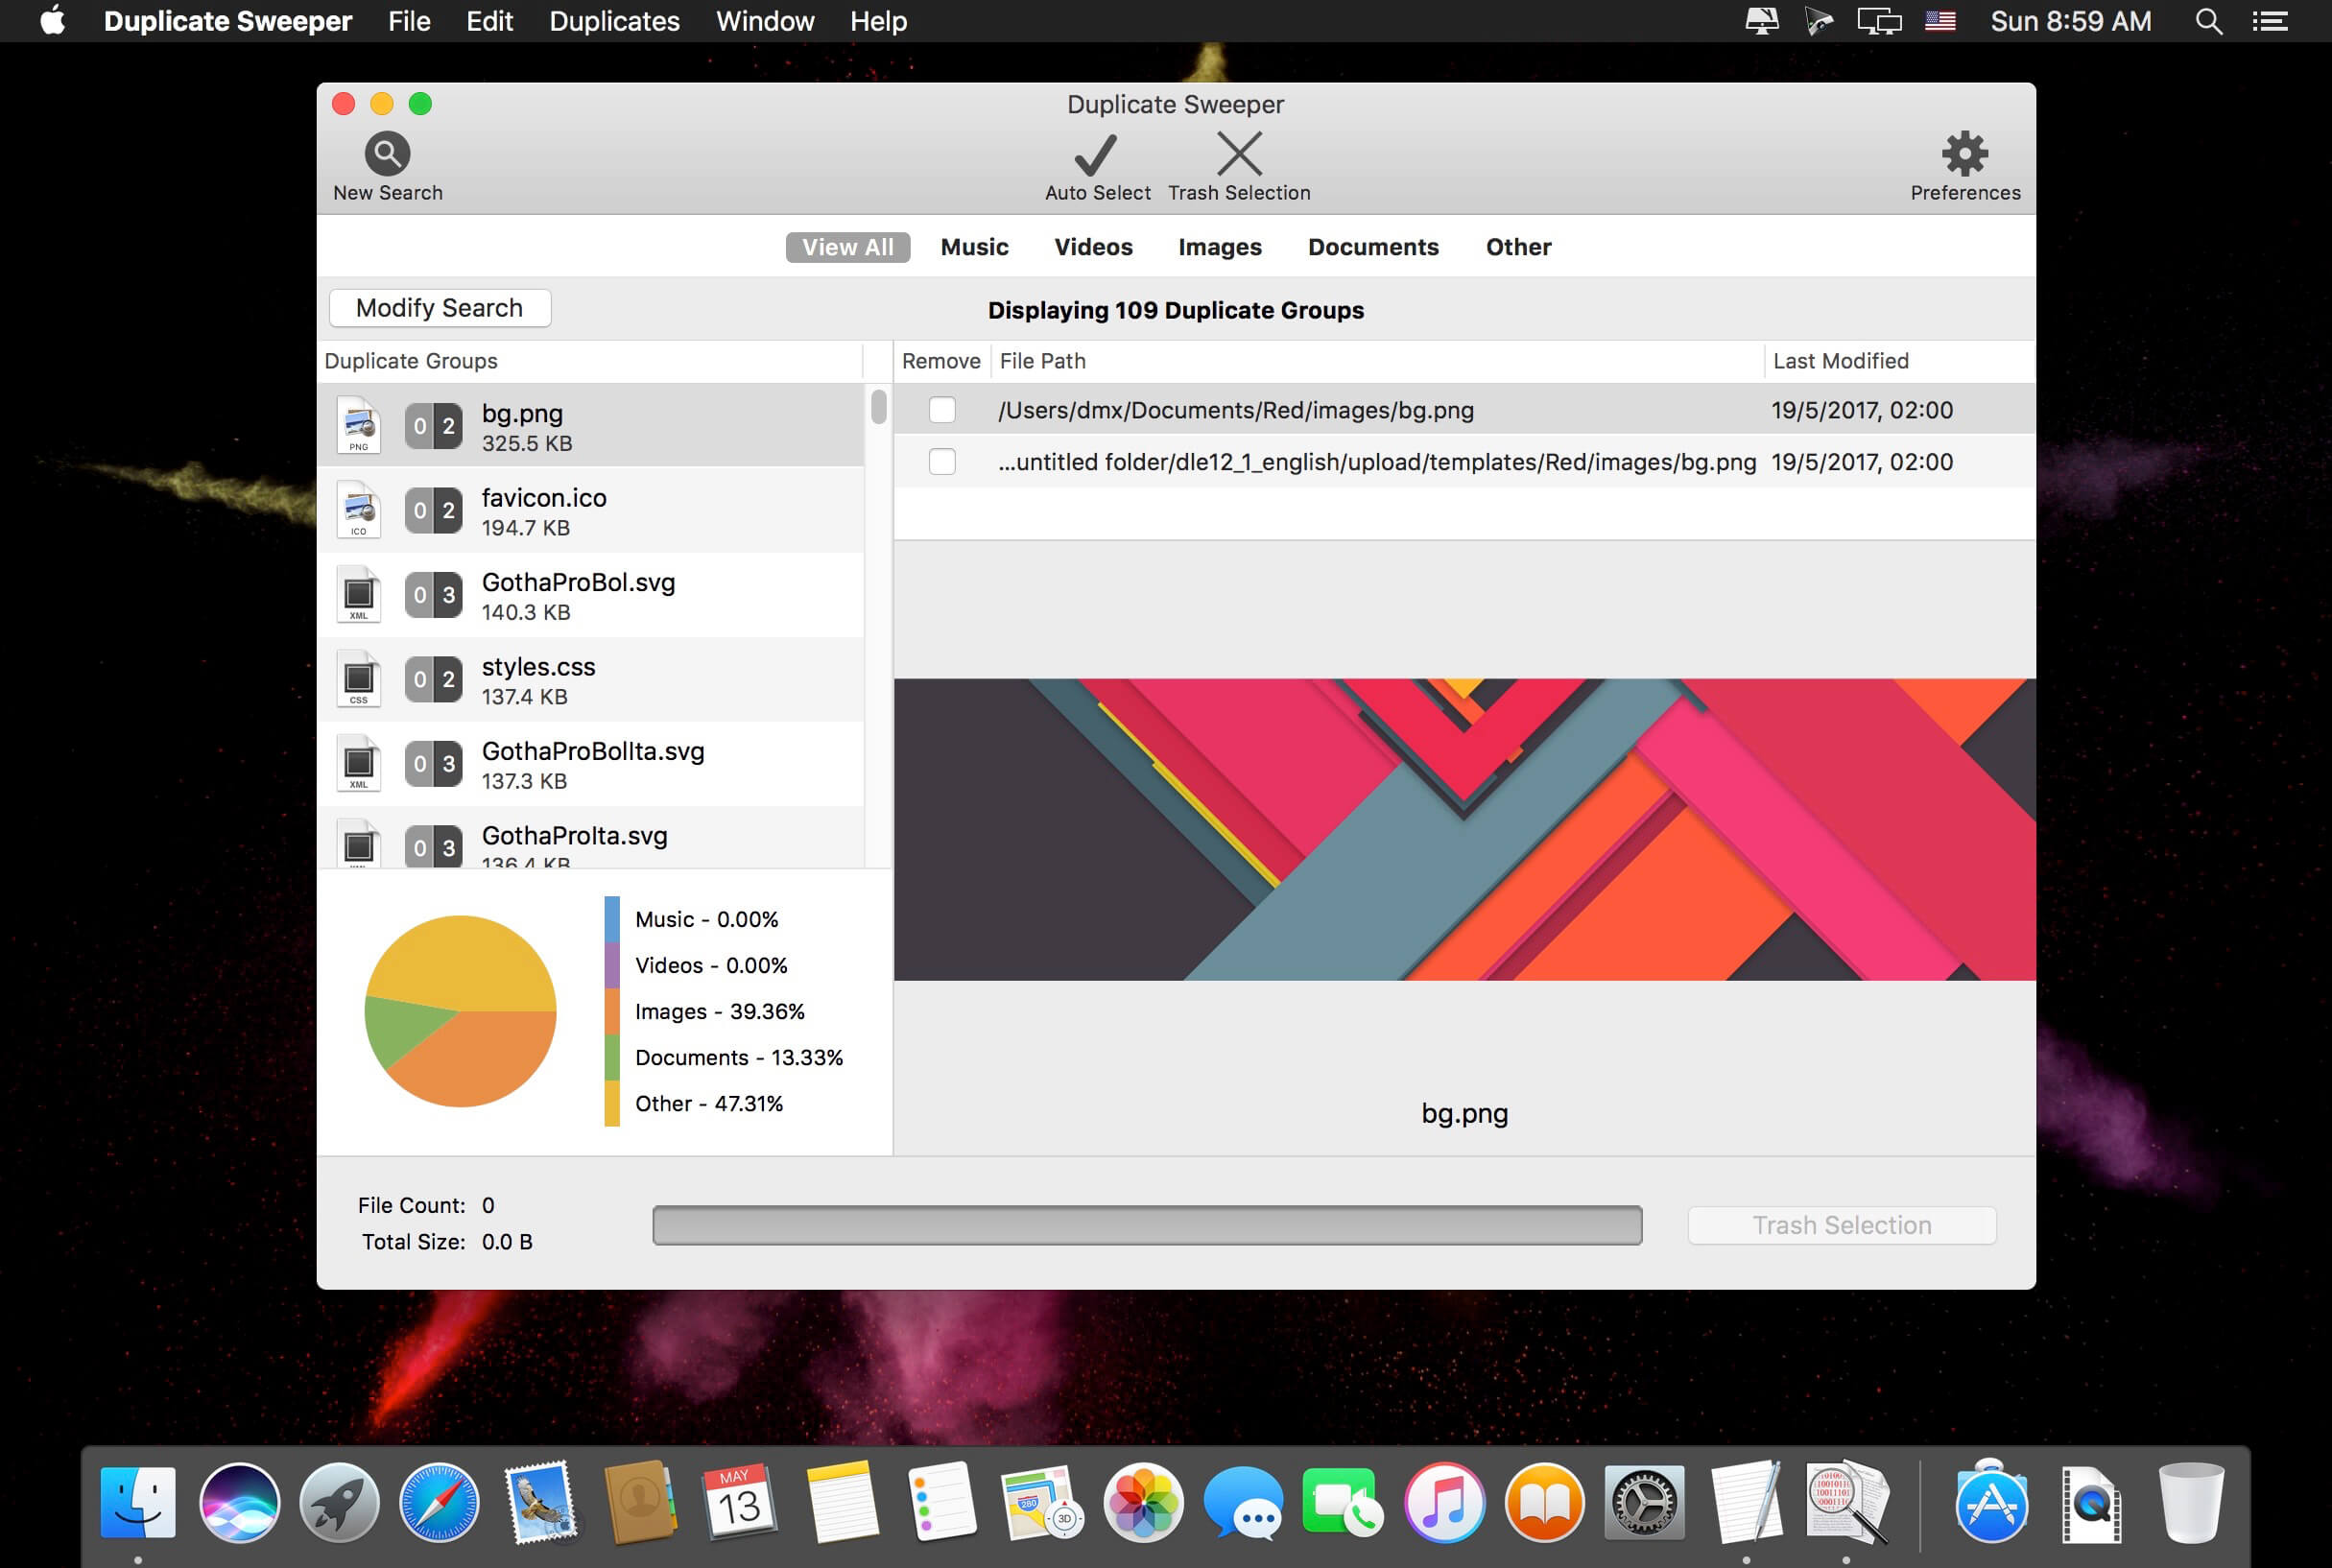Switch to the Documents tab
This screenshot has width=2332, height=1568.
pos(1372,247)
